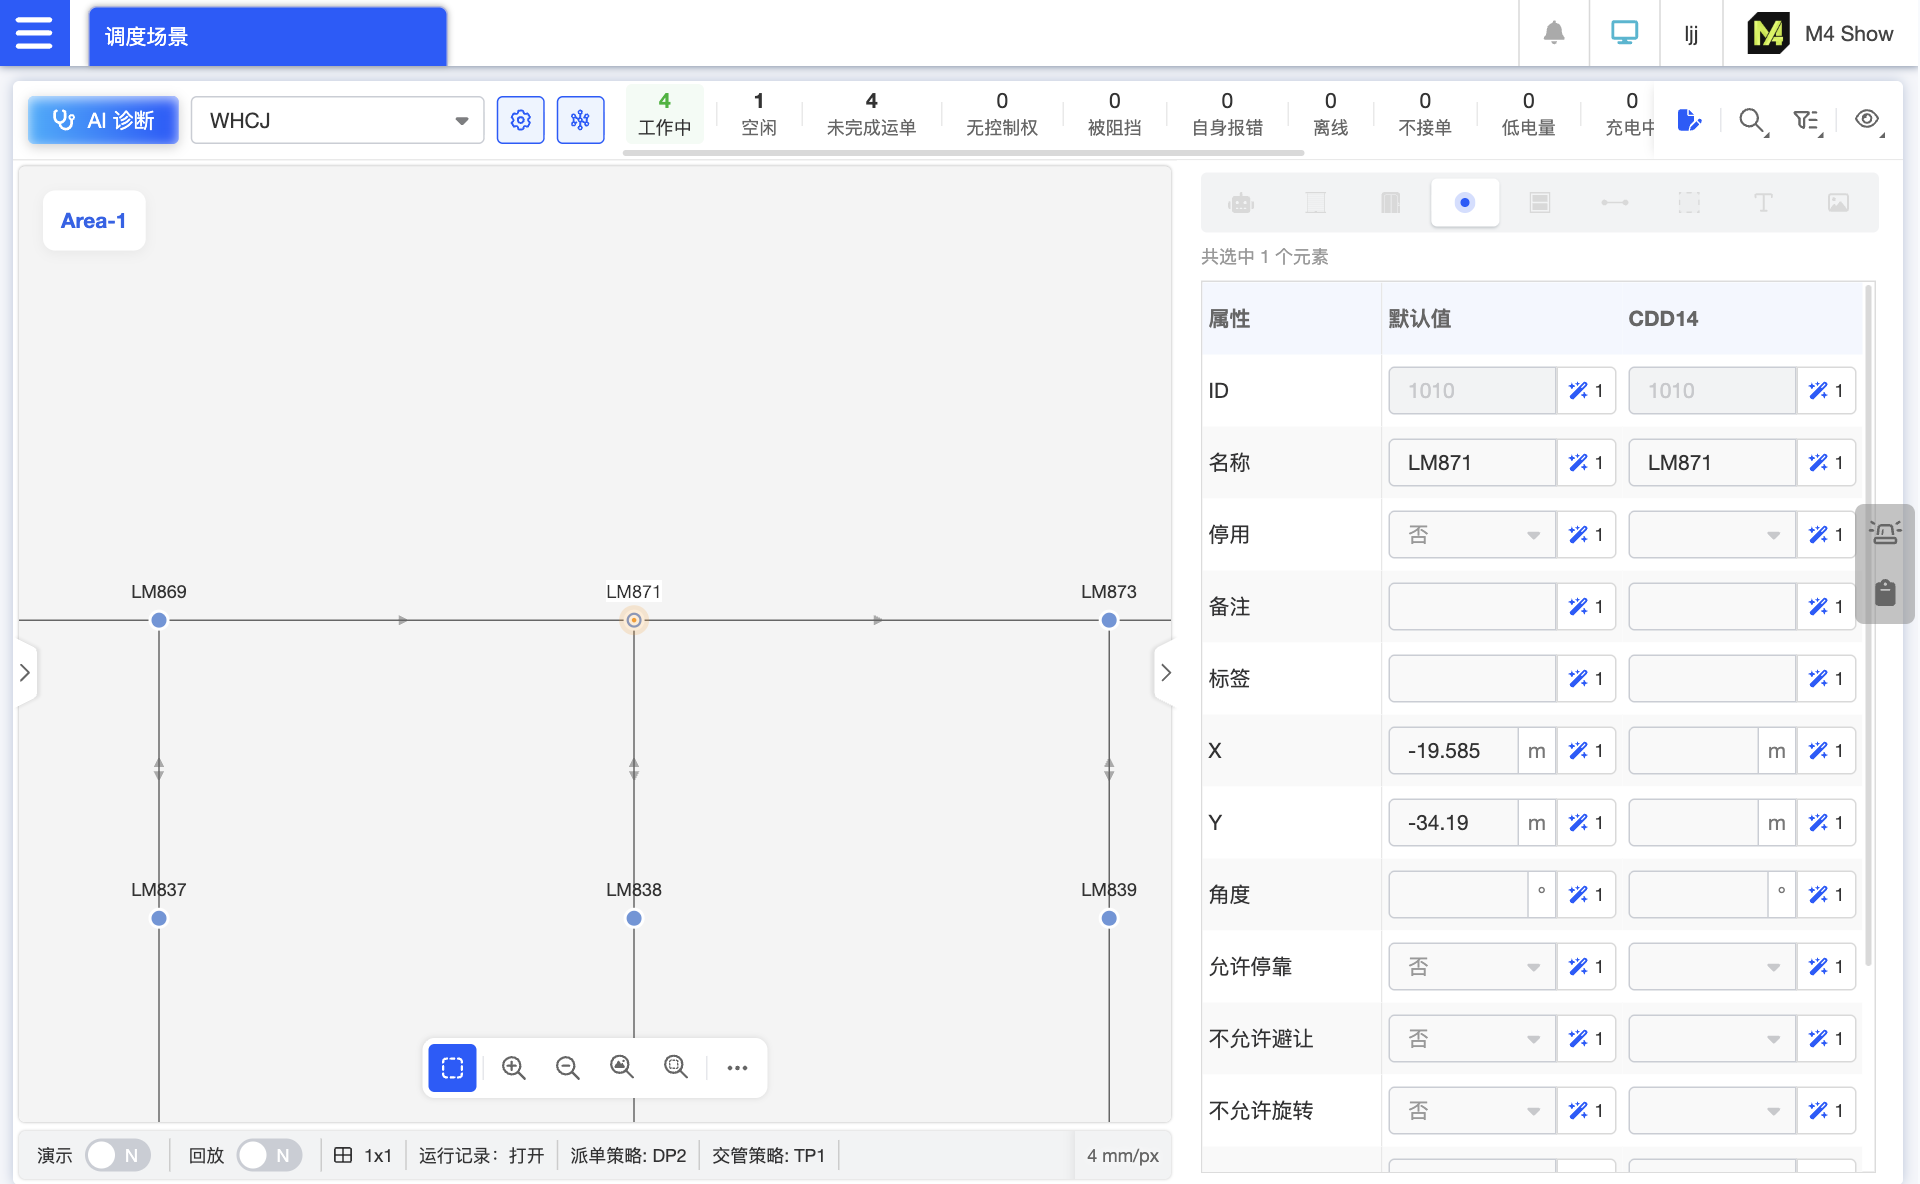Click the 名称 input containing LM871

[x=1471, y=462]
